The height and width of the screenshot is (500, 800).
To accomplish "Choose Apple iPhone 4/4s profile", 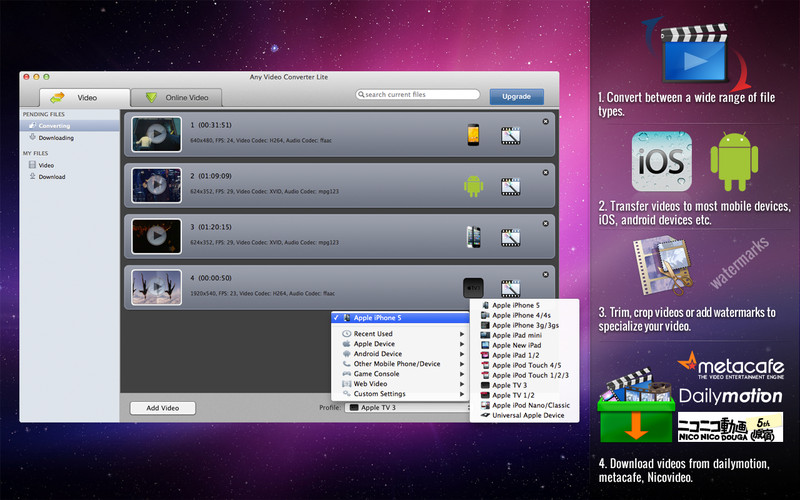I will pos(524,315).
